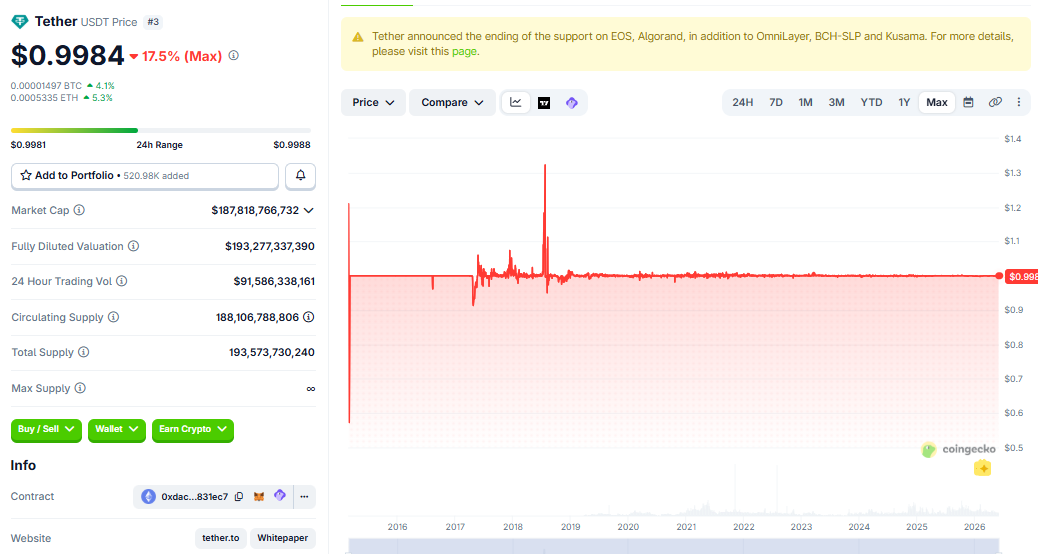Screen dimensions: 1038x554
Task: Add contract to MetaMask via fox icon
Action: point(259,496)
